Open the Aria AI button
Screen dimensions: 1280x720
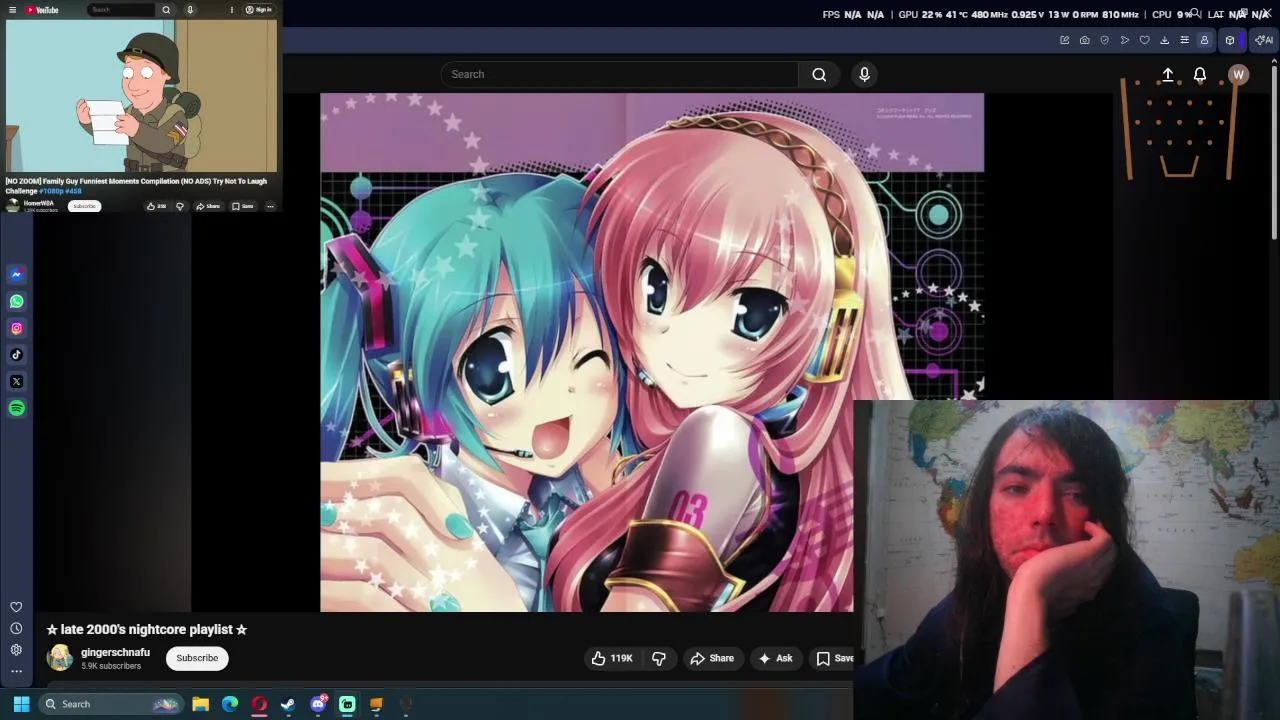pos(1264,40)
